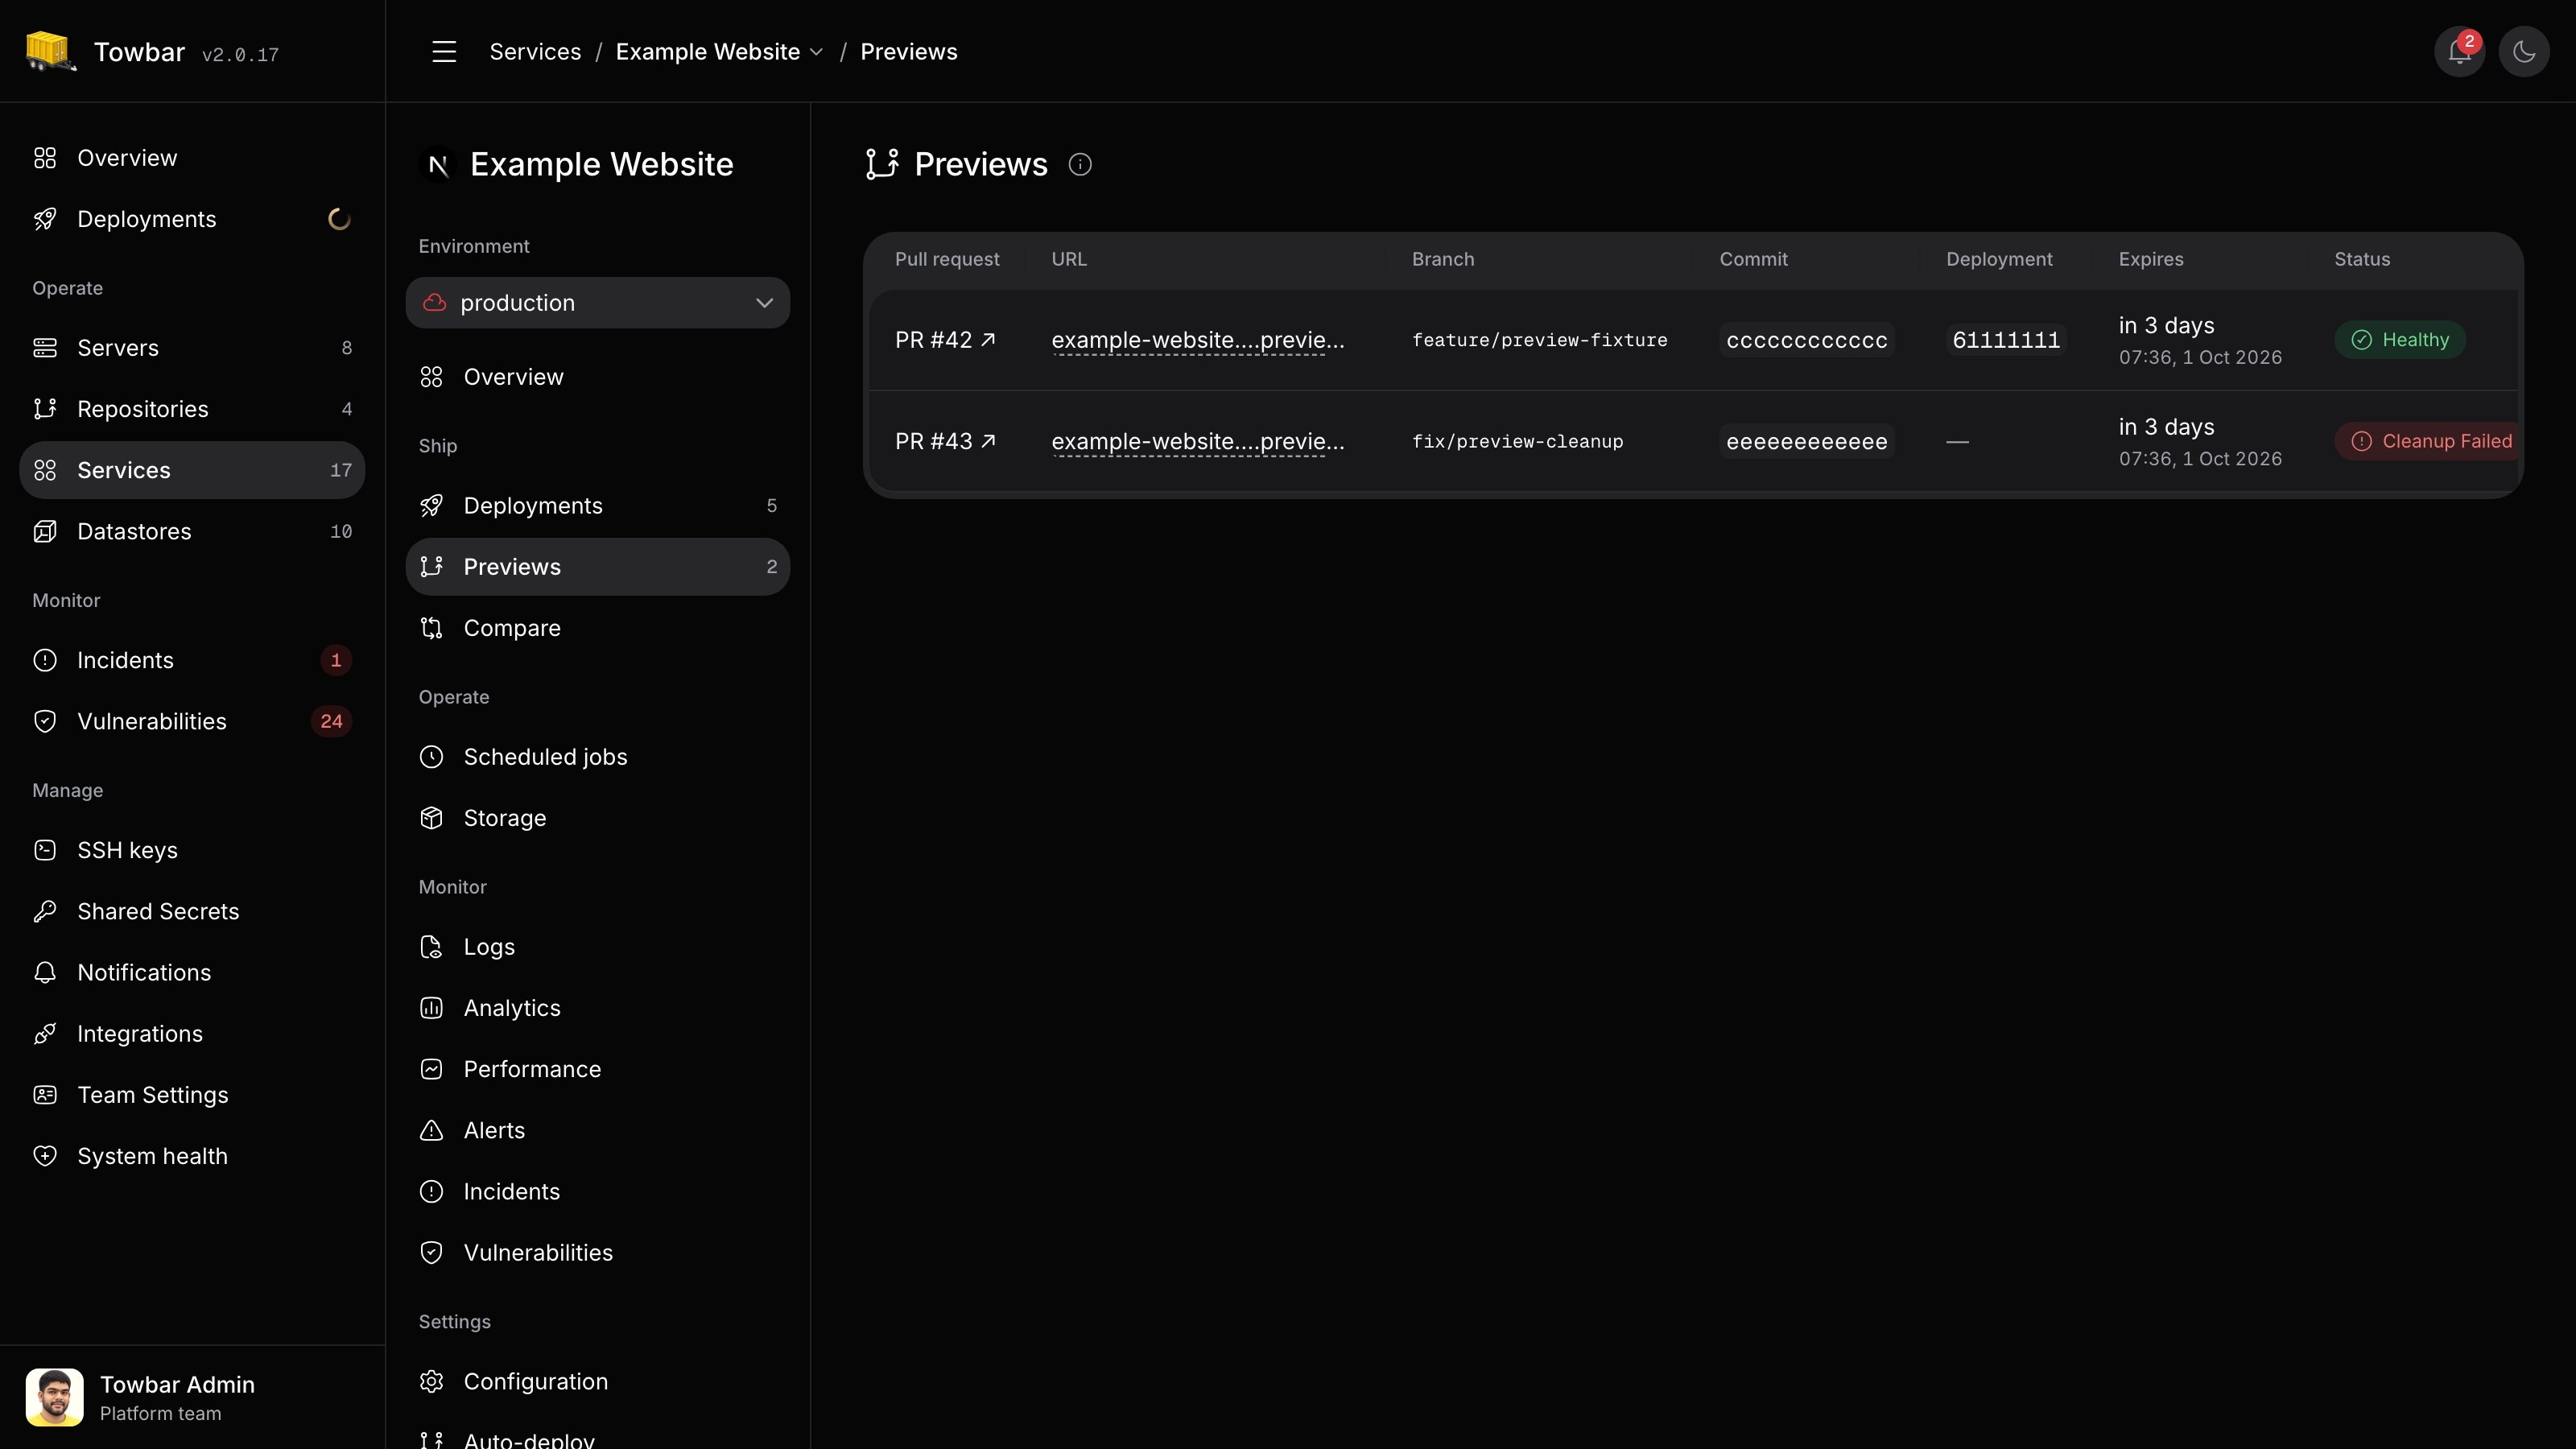Click Towbar Admin profile avatar
This screenshot has width=2576, height=1449.
click(x=54, y=1397)
